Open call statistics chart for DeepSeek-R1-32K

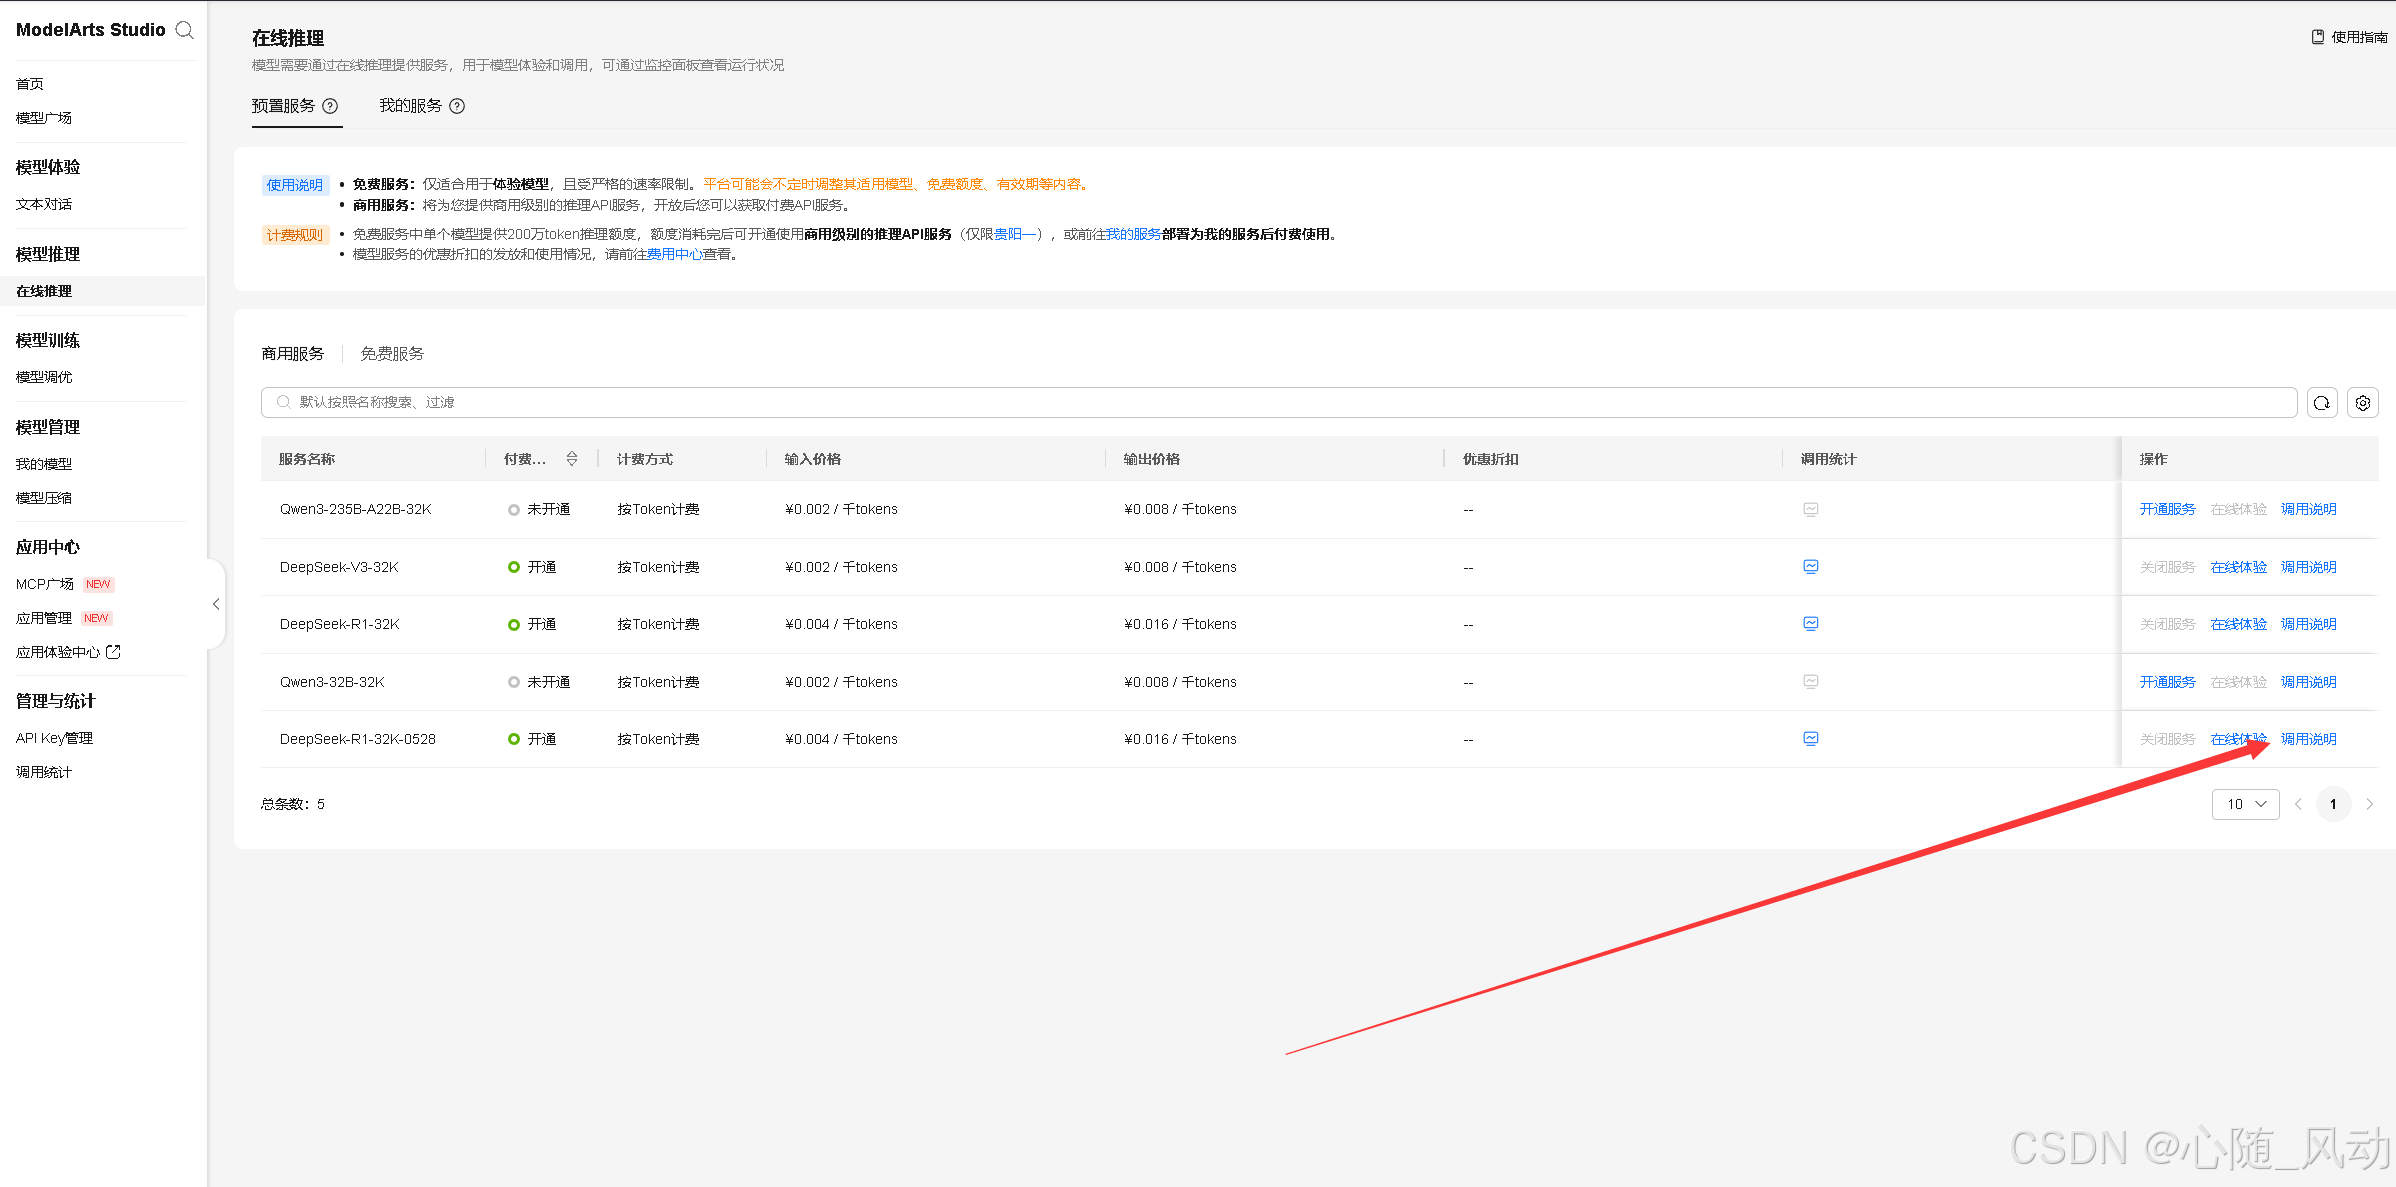pyautogui.click(x=1810, y=623)
